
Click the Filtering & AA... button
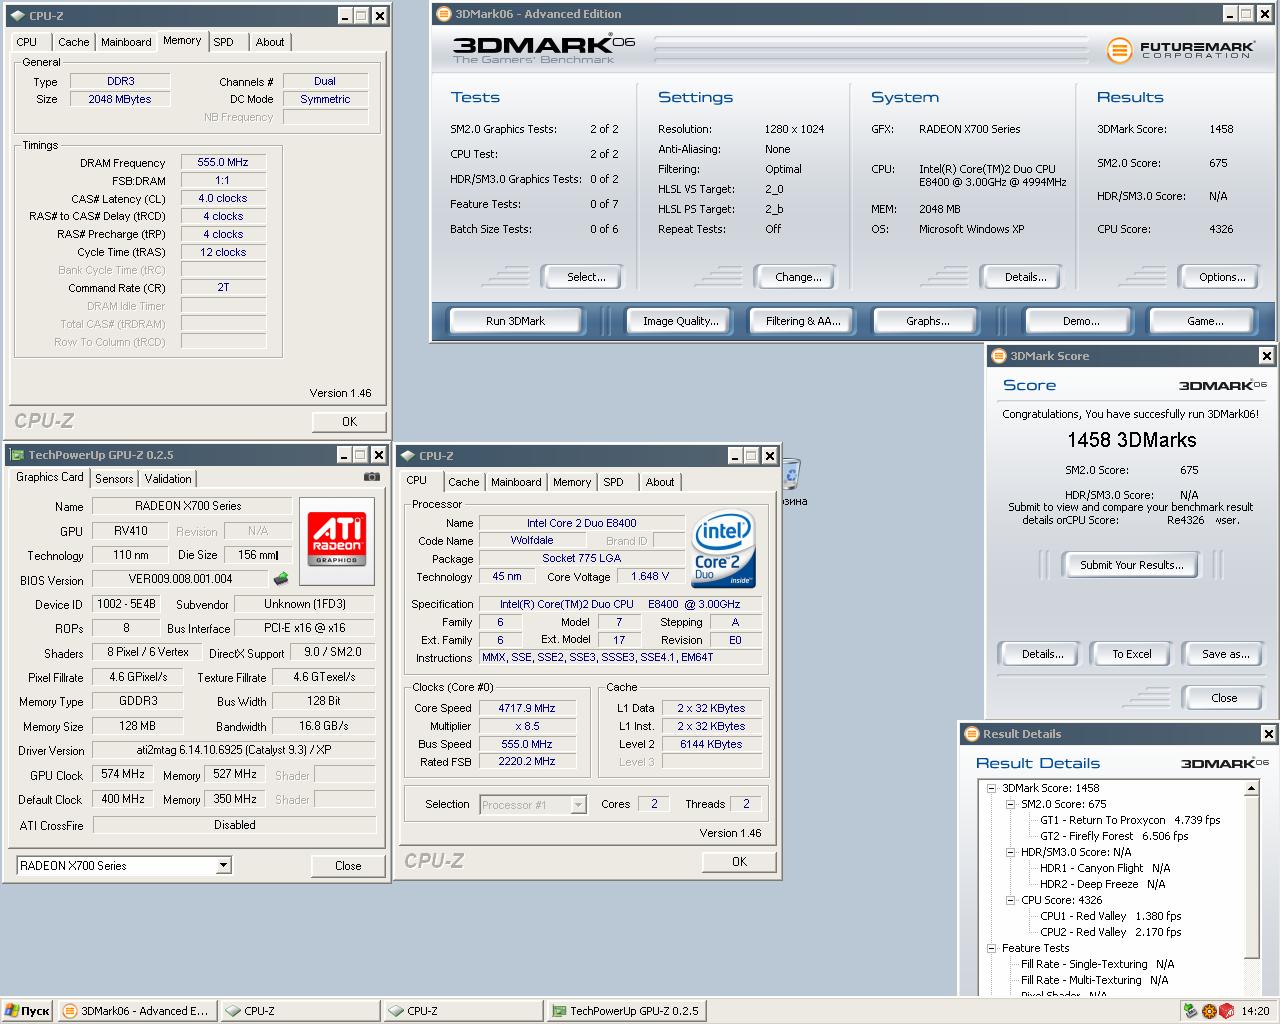coord(803,321)
